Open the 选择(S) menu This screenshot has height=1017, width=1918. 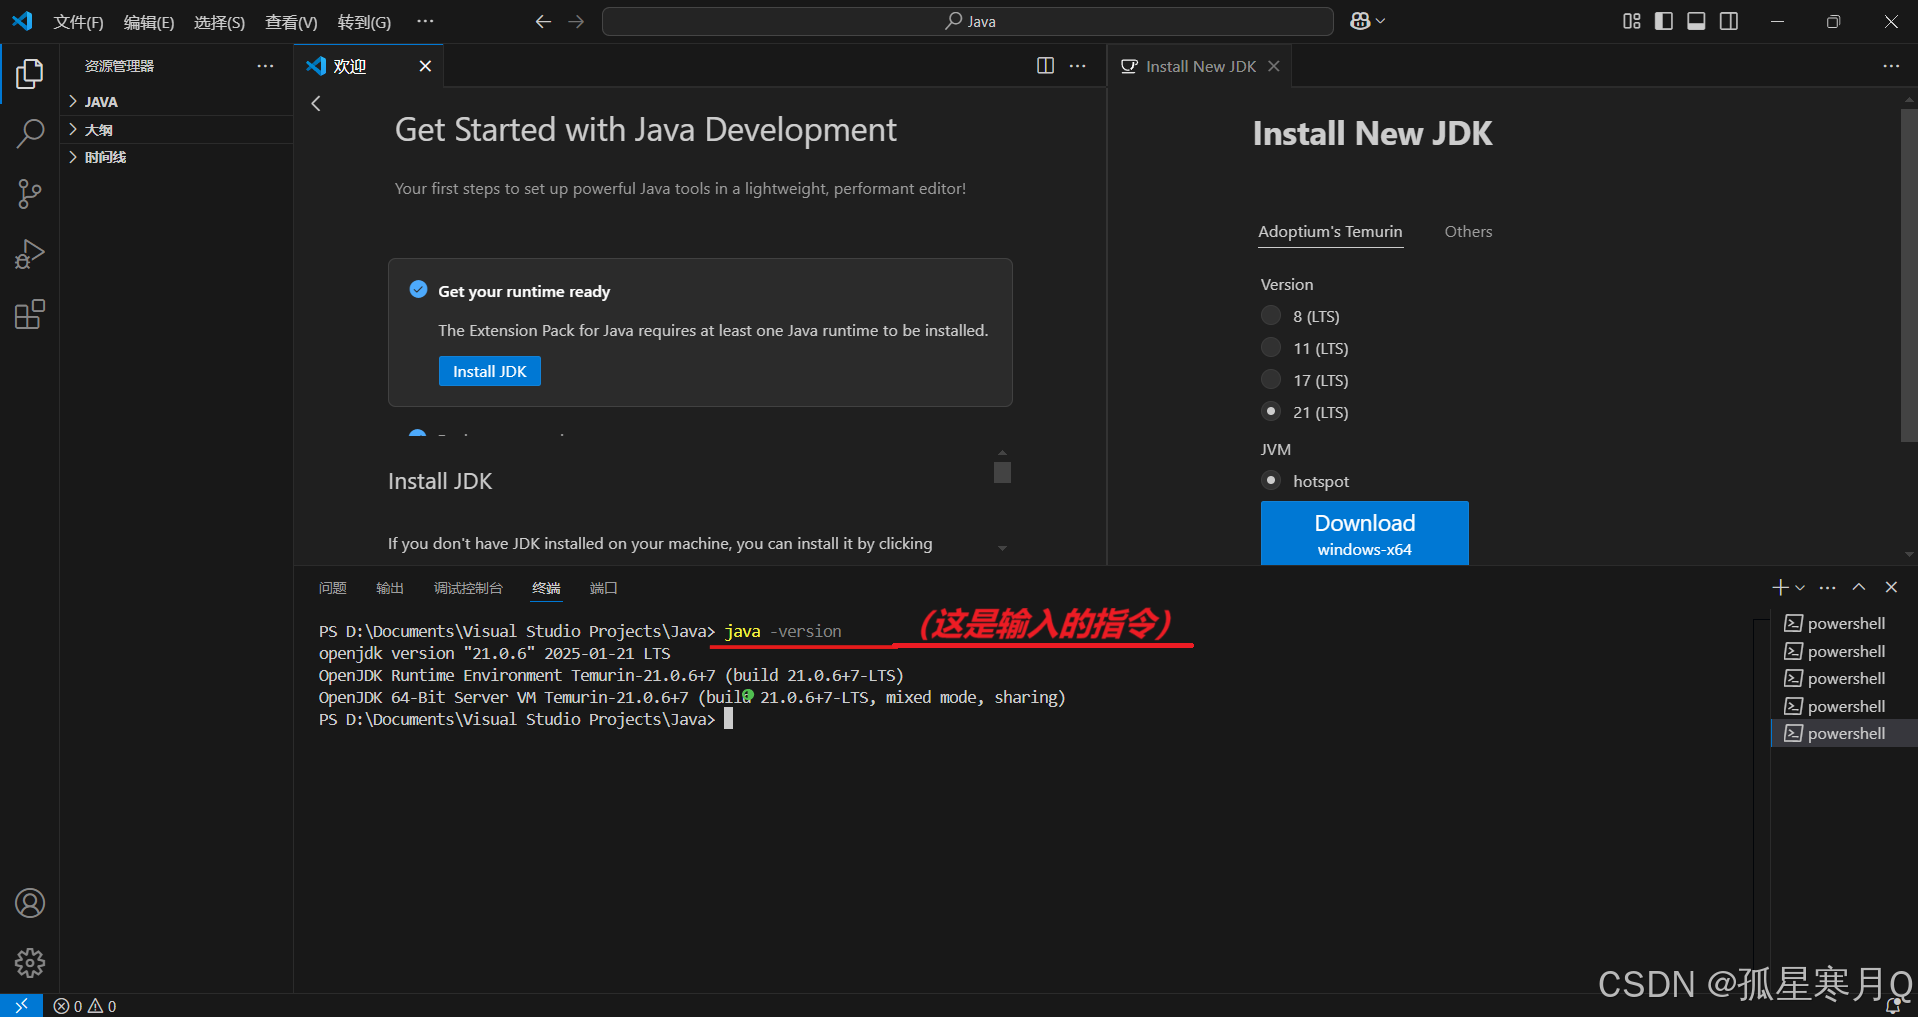point(219,22)
